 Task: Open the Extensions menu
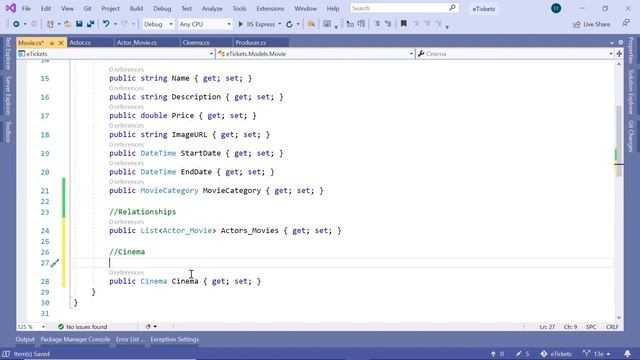coord(270,8)
